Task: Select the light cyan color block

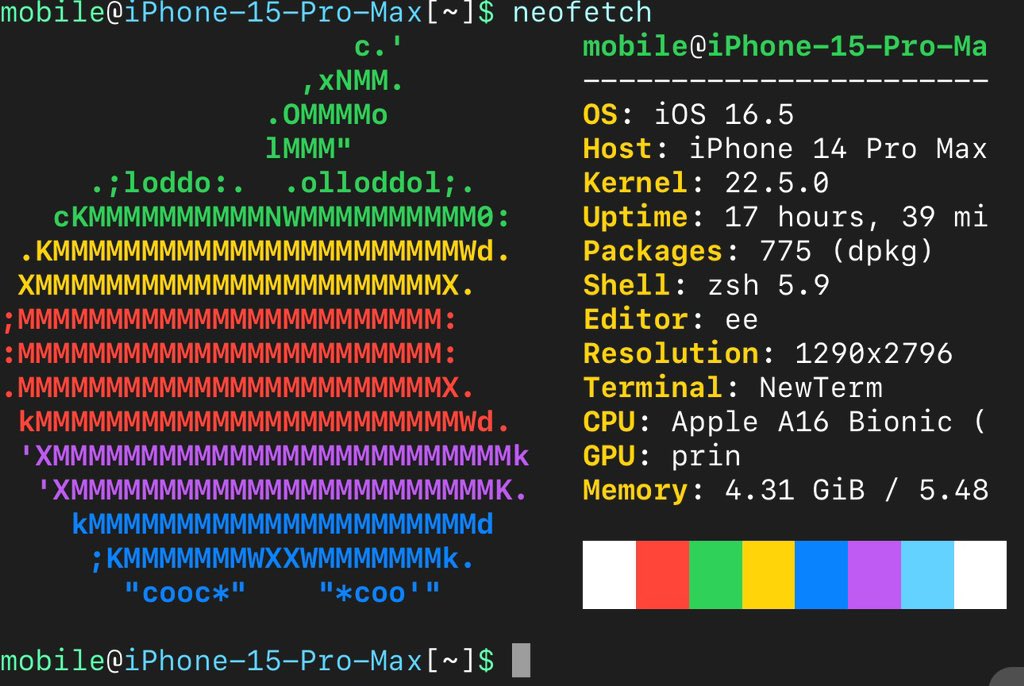Action: [x=927, y=575]
